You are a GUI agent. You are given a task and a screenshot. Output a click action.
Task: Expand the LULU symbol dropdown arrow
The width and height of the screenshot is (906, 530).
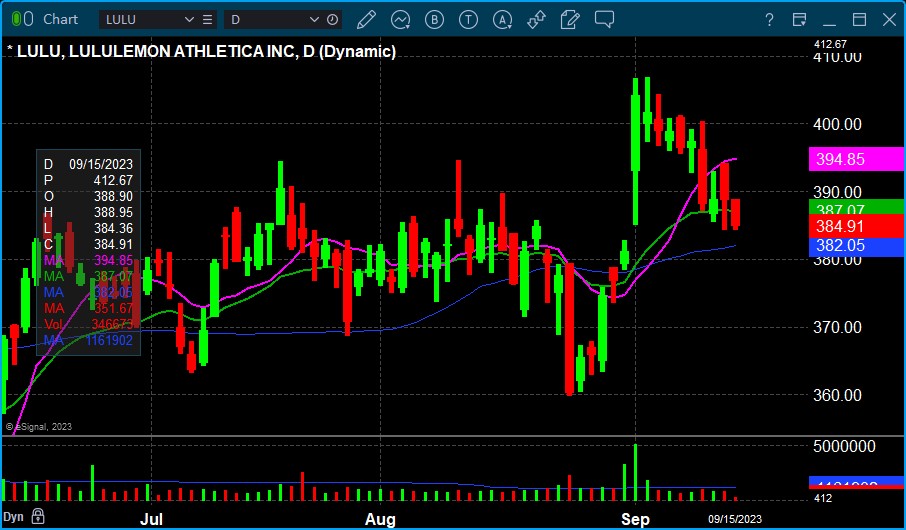[189, 19]
